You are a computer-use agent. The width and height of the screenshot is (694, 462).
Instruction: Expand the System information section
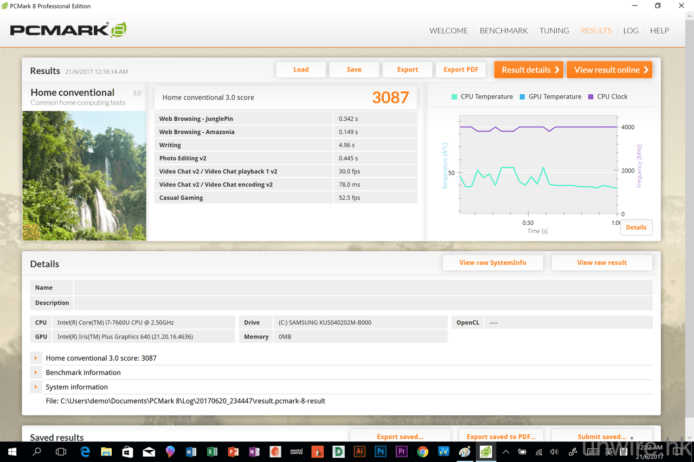(x=36, y=387)
